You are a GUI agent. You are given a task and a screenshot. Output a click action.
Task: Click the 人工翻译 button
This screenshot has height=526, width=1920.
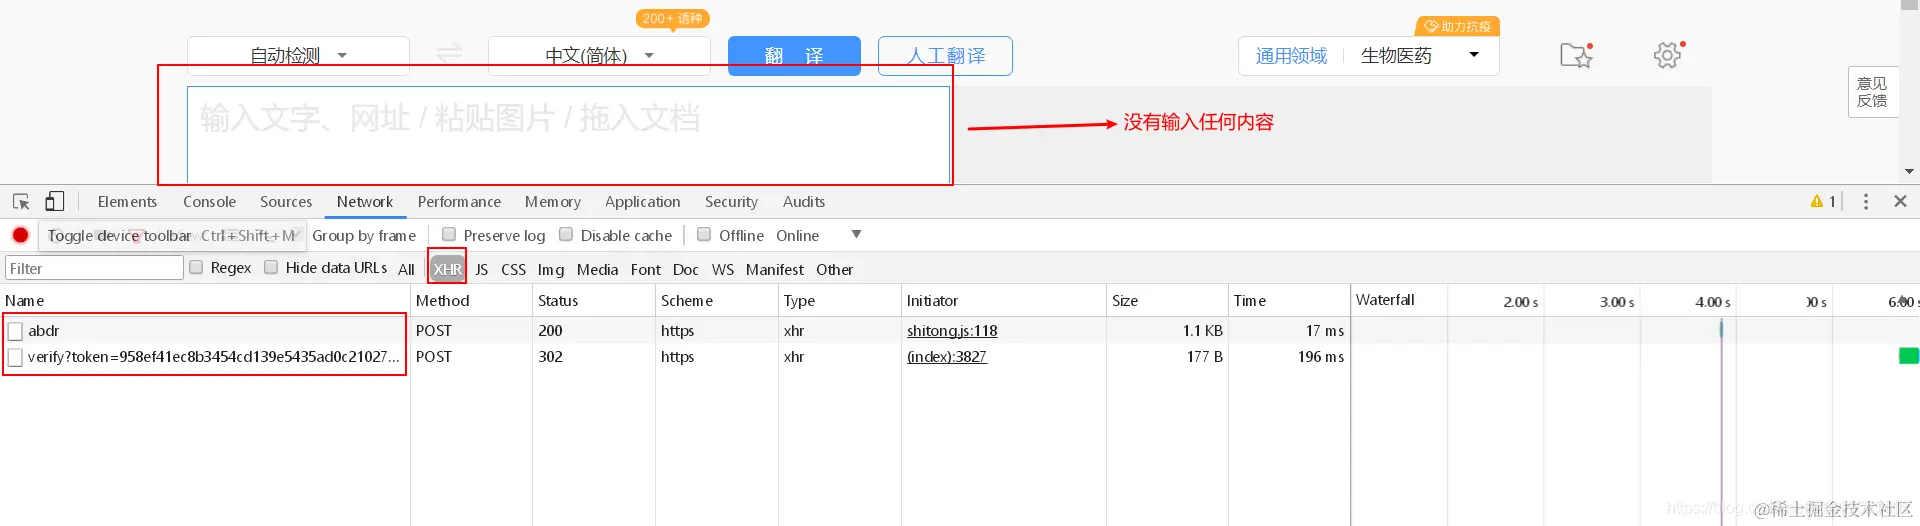945,56
